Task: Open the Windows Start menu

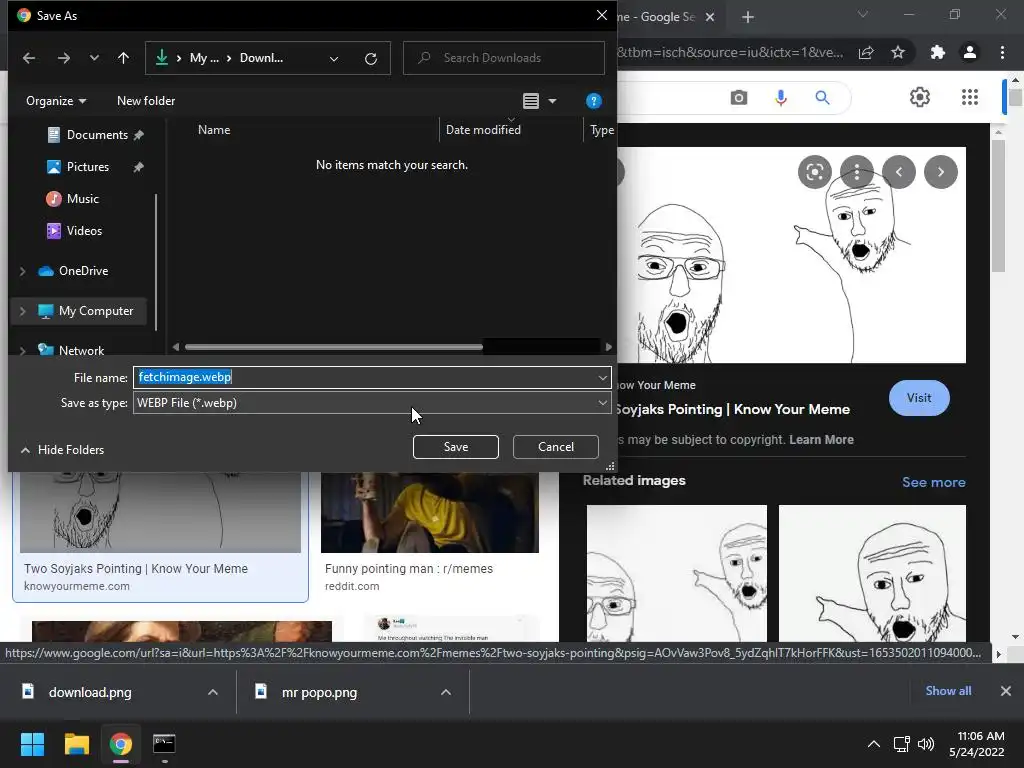Action: [32, 744]
